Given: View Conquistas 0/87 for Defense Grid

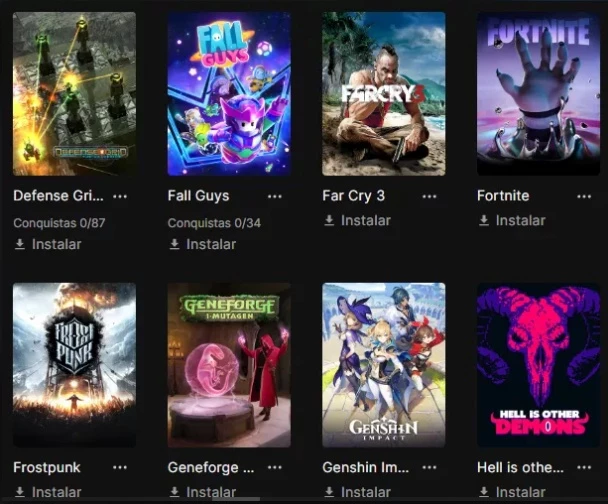Looking at the screenshot, I should (59, 223).
